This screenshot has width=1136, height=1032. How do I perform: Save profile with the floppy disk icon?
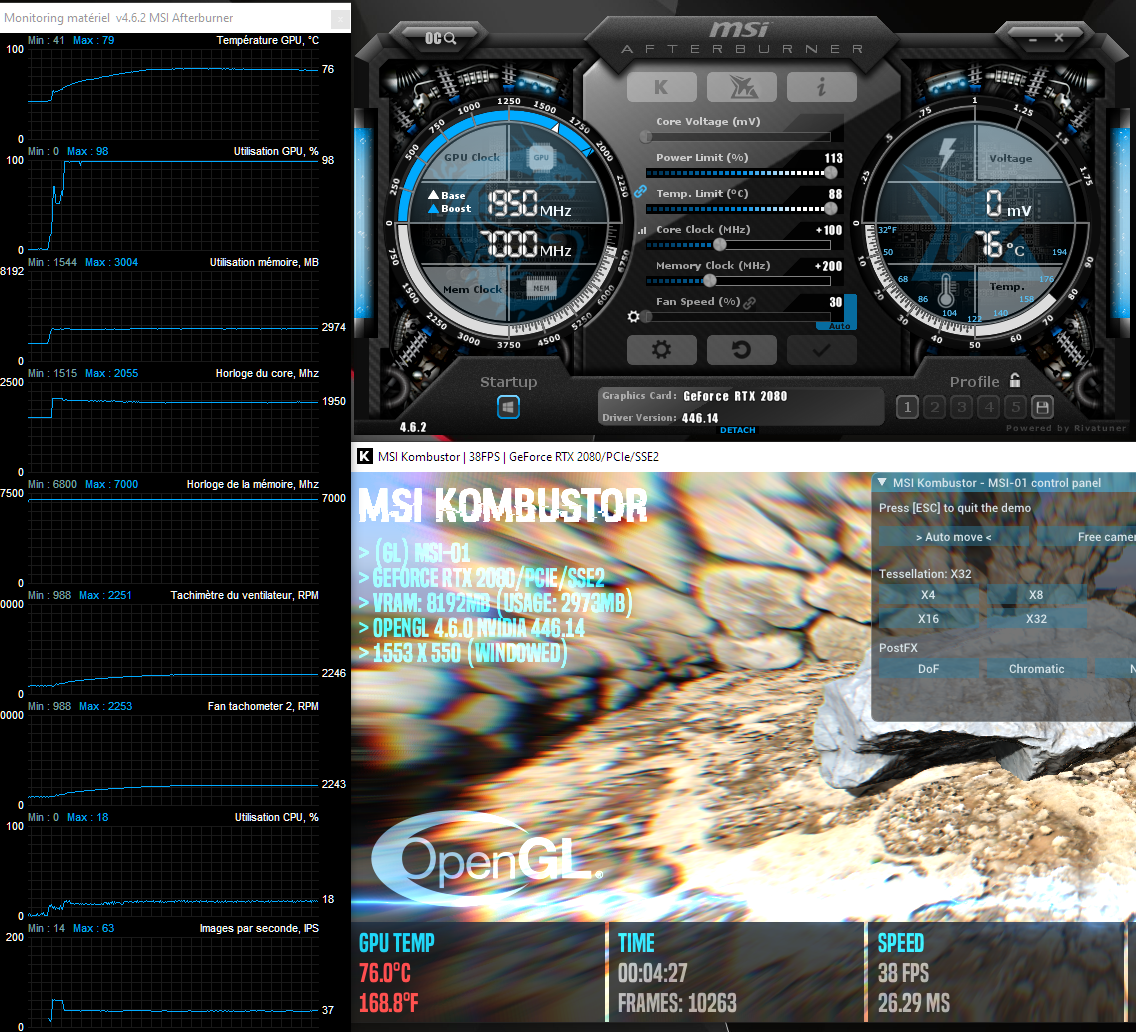[x=1043, y=407]
